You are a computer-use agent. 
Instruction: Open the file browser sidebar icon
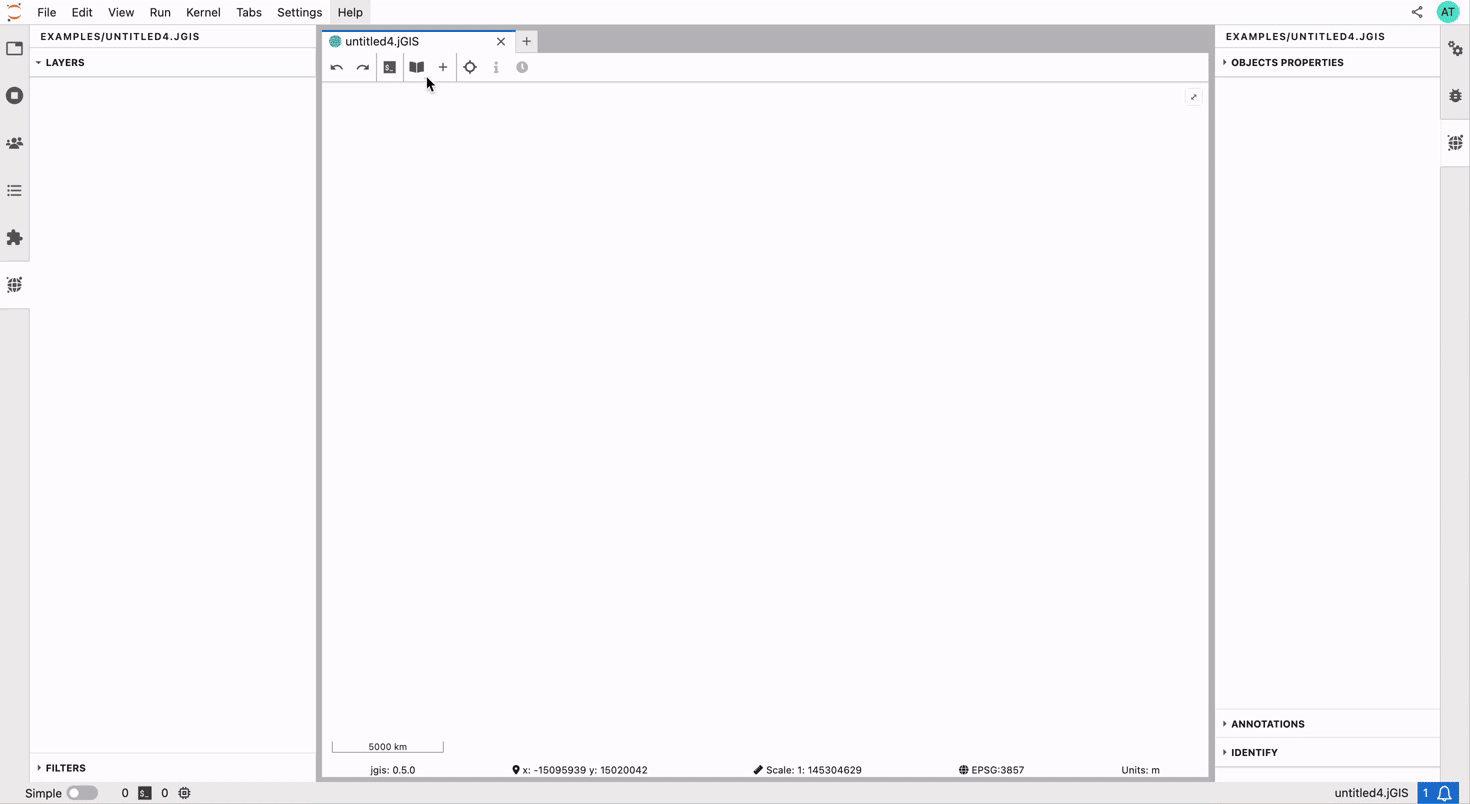pyautogui.click(x=14, y=49)
